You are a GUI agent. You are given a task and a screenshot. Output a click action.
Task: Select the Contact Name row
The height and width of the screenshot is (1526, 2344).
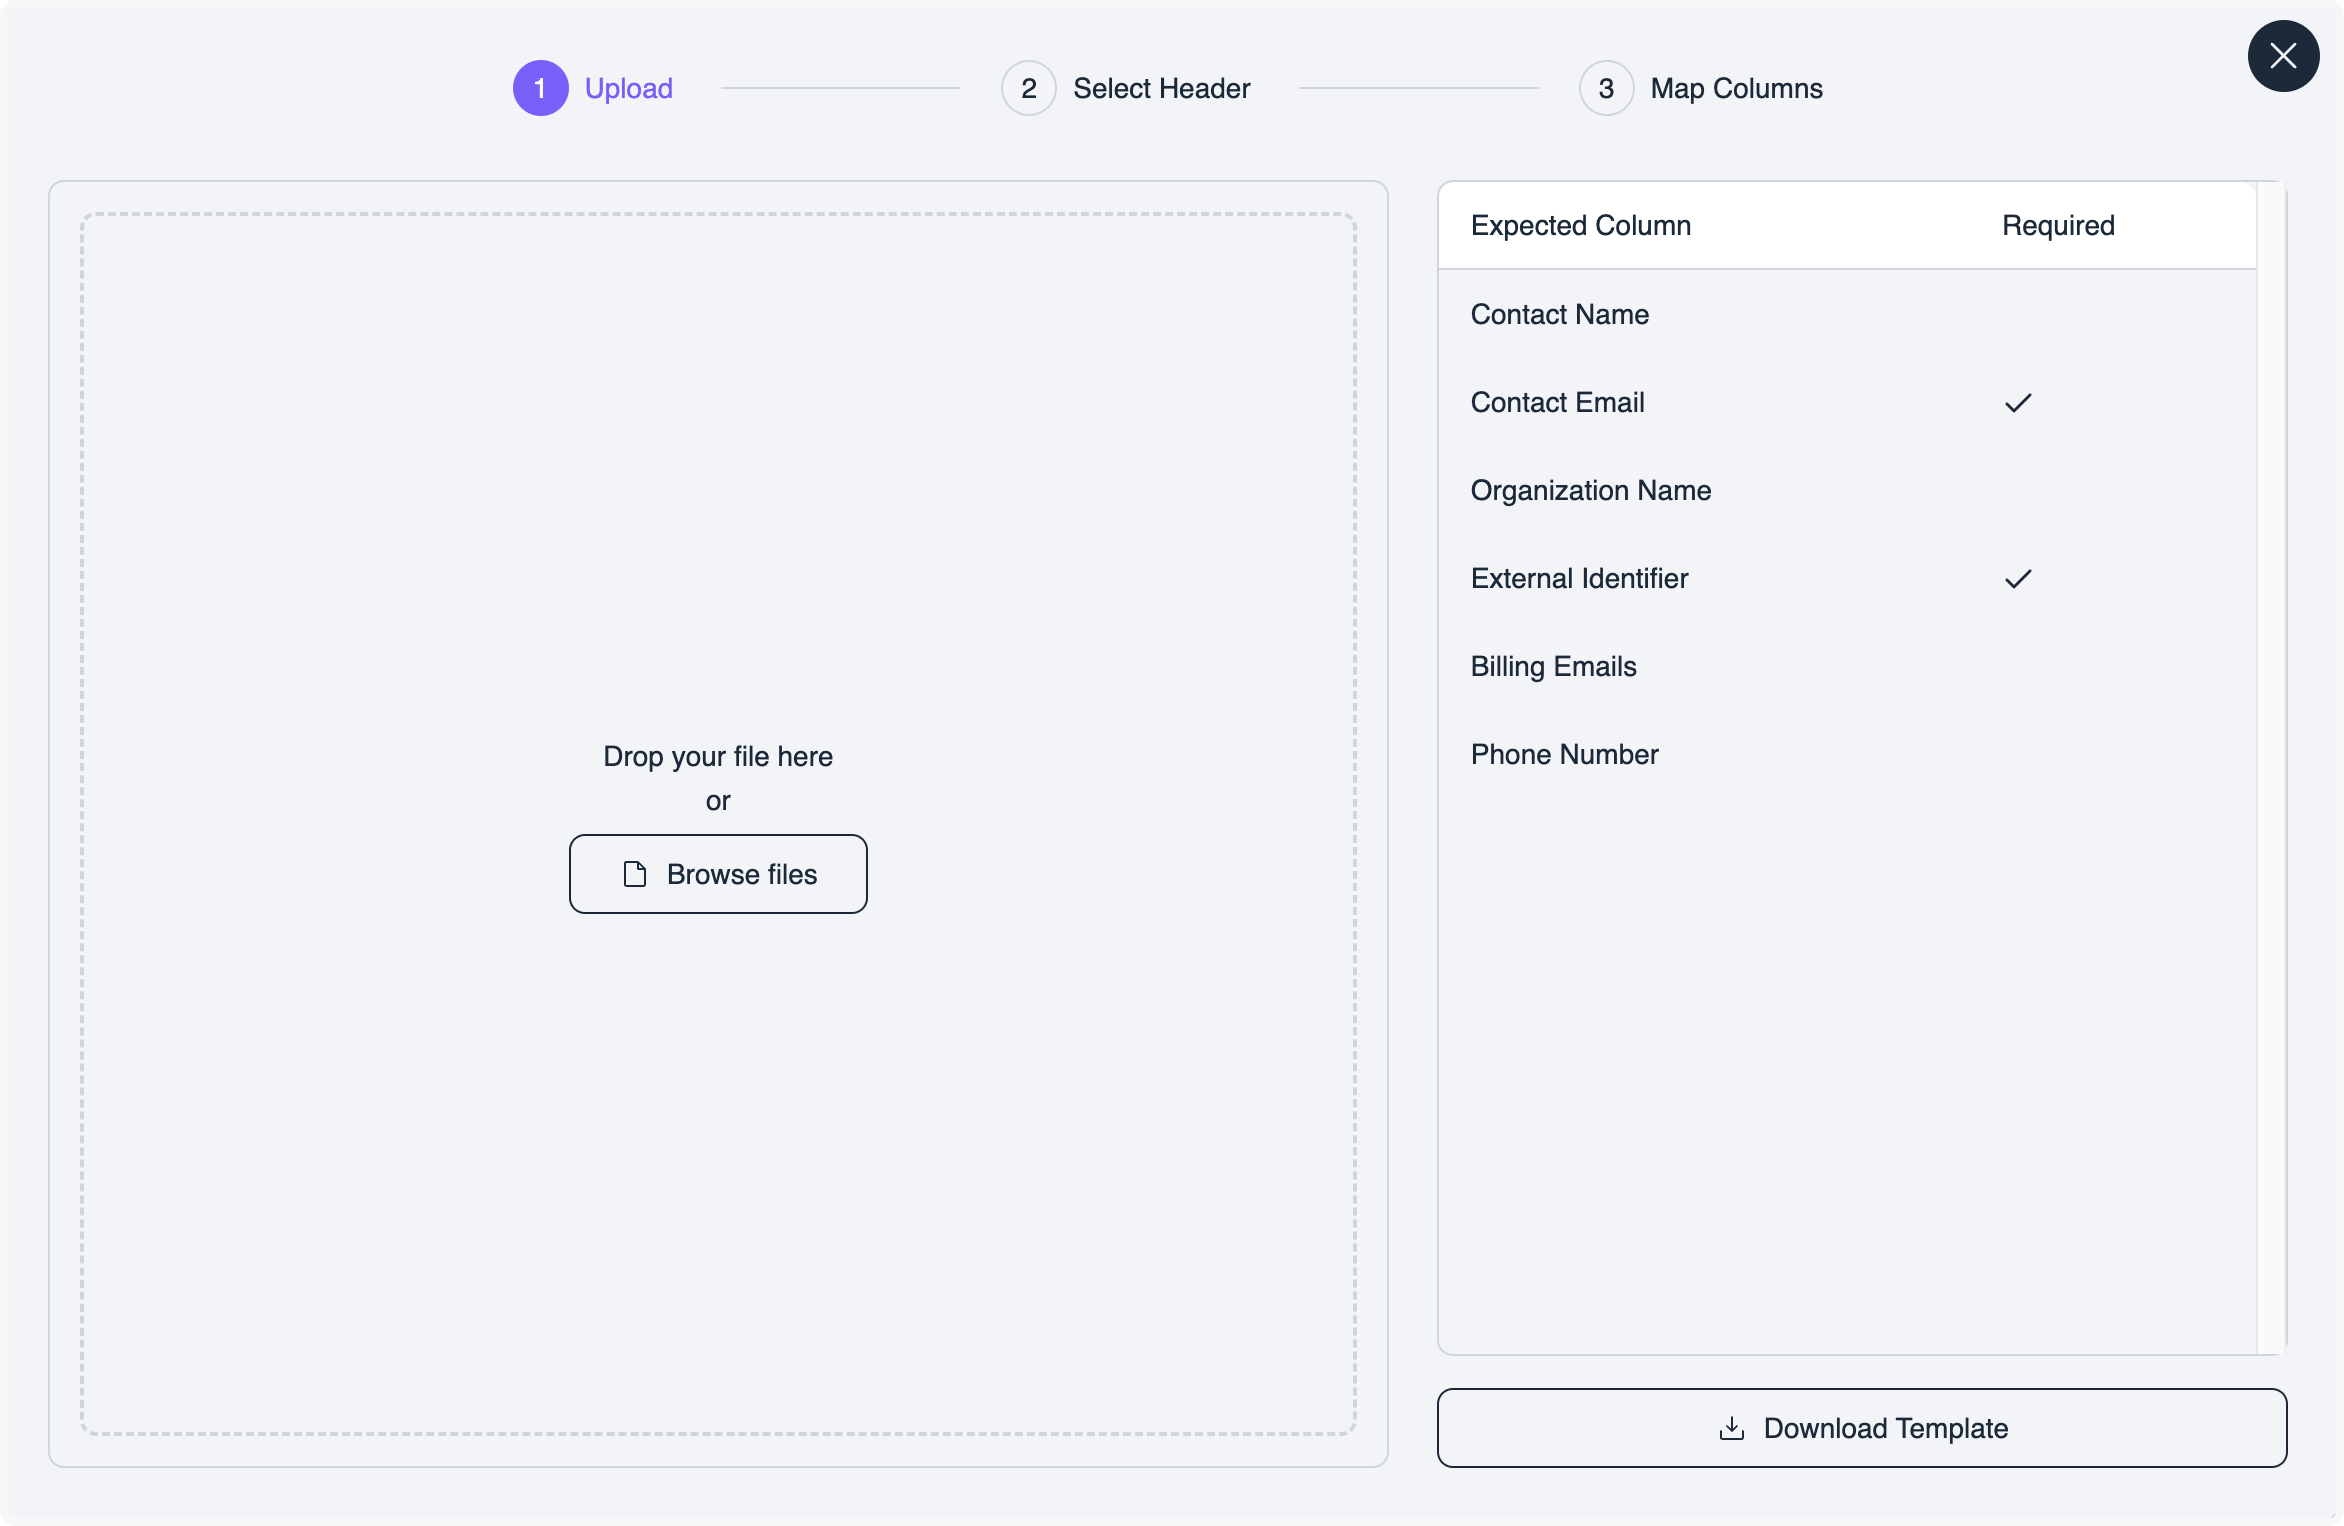1559,315
